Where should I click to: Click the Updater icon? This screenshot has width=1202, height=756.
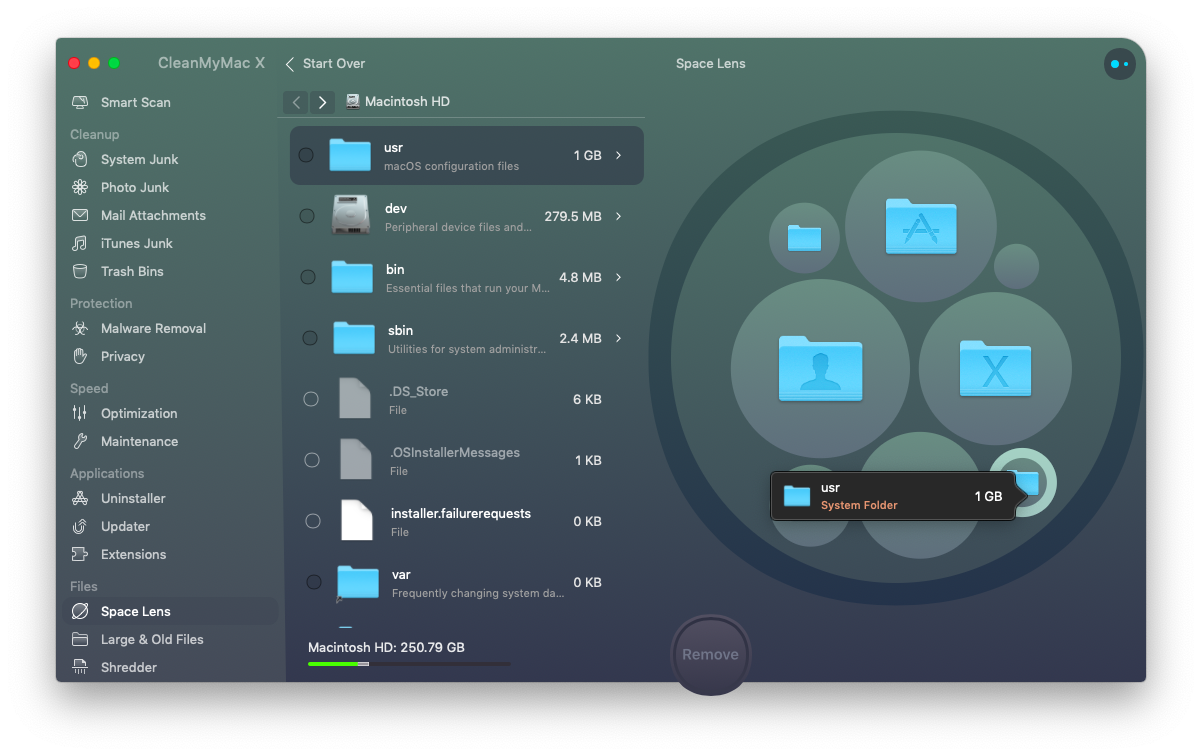(x=80, y=526)
